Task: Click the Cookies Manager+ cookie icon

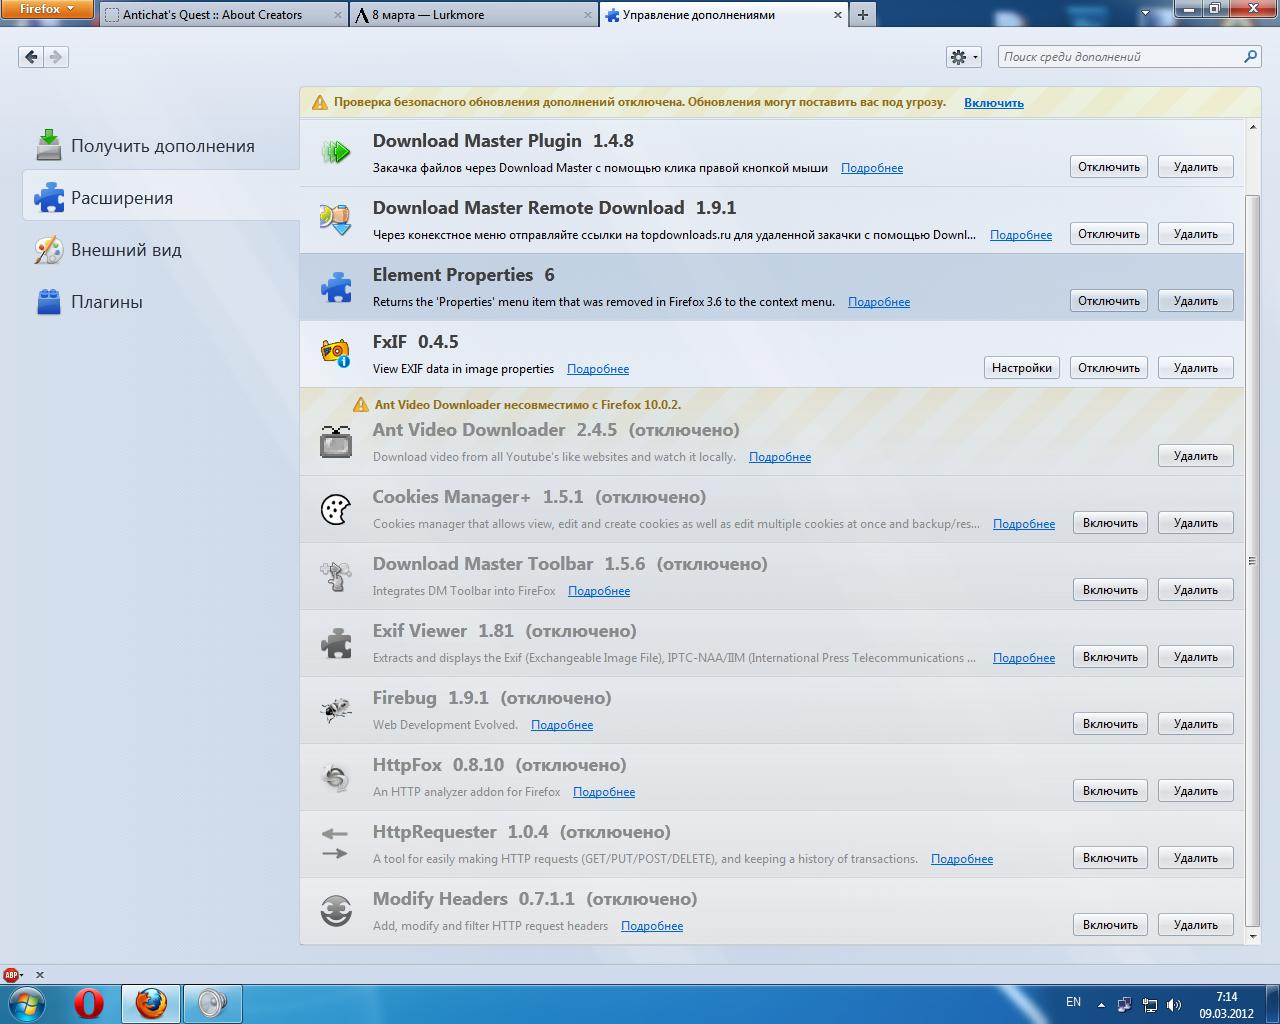Action: pyautogui.click(x=336, y=509)
